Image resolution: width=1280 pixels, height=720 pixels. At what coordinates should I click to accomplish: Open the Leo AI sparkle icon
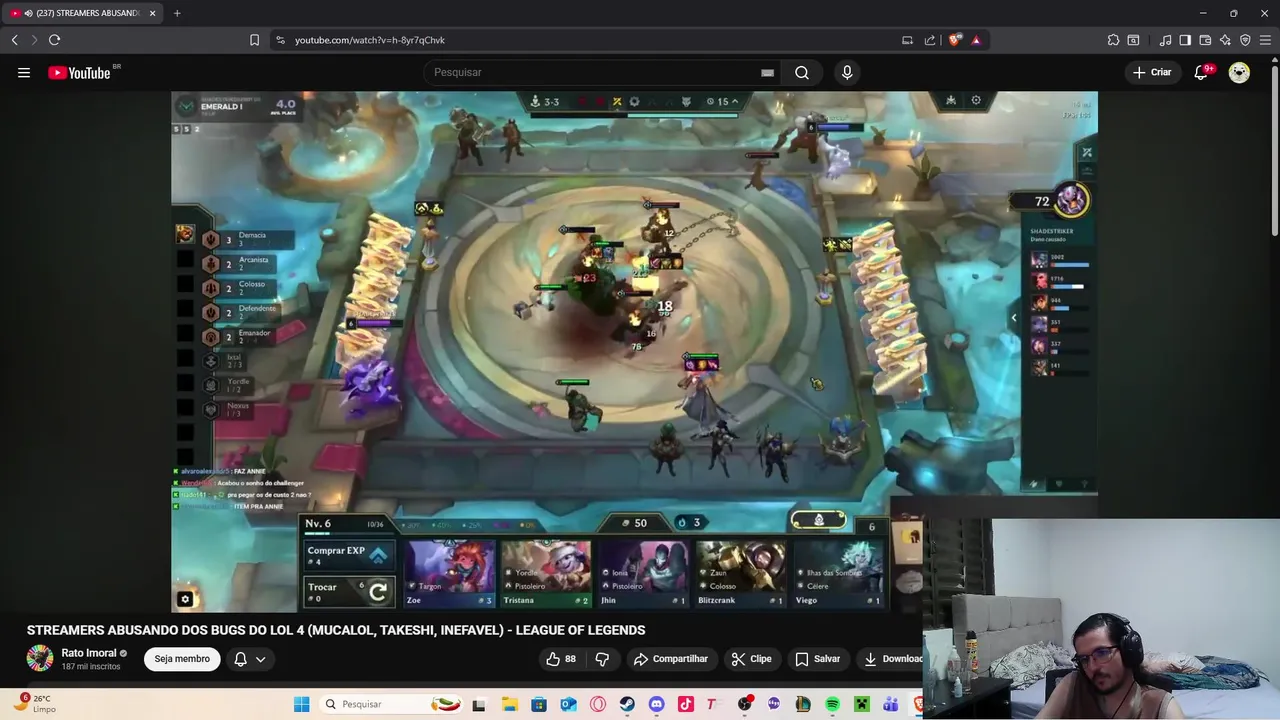[x=1225, y=40]
